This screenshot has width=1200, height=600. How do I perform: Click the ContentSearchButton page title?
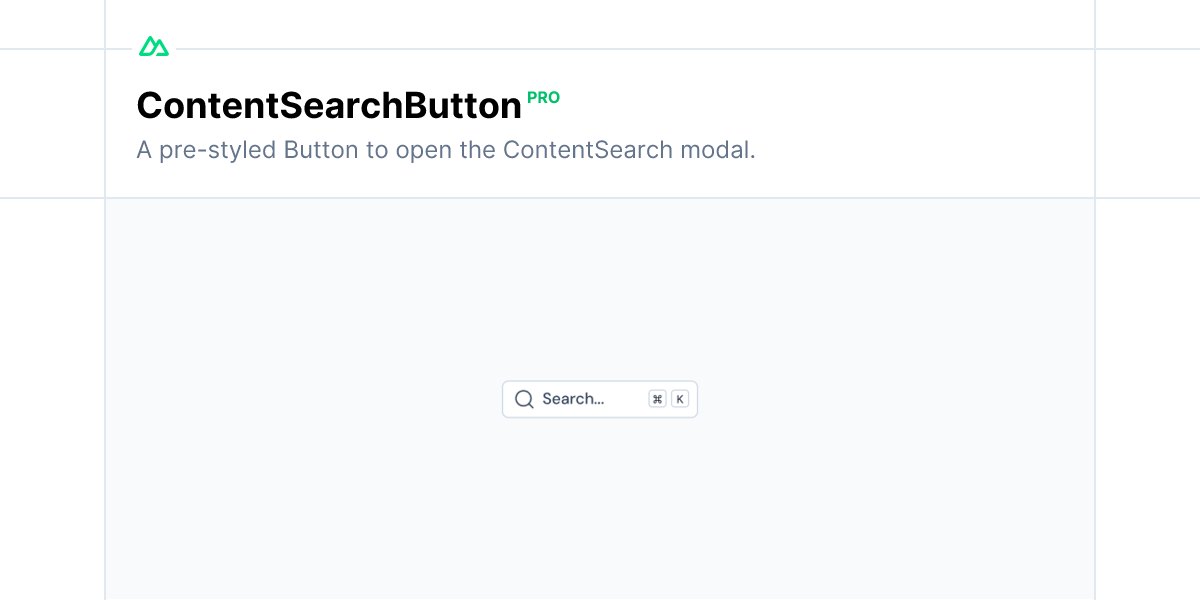329,106
